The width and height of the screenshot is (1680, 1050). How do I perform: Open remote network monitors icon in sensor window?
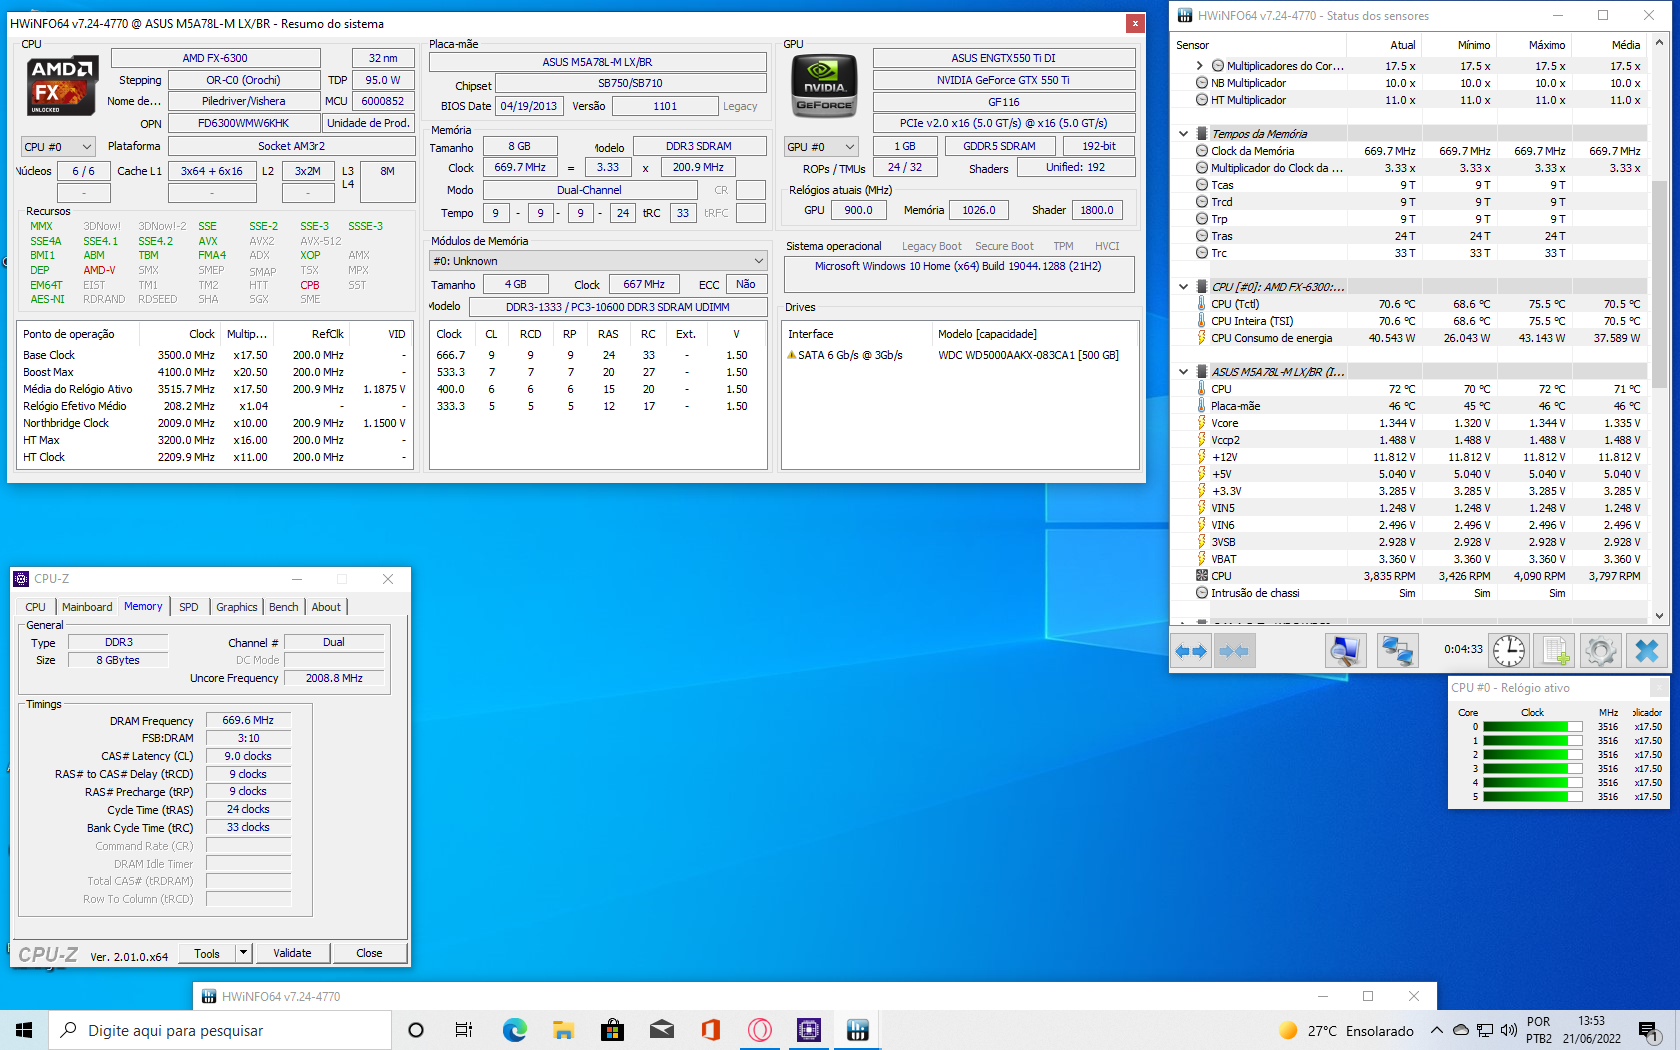1396,651
